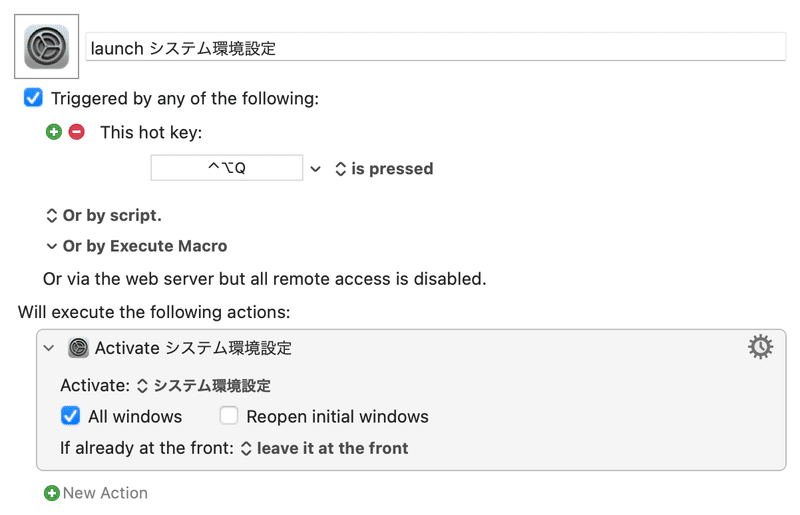The height and width of the screenshot is (515, 800).
Task: Enable Reopen initial windows checkbox
Action: [x=229, y=415]
